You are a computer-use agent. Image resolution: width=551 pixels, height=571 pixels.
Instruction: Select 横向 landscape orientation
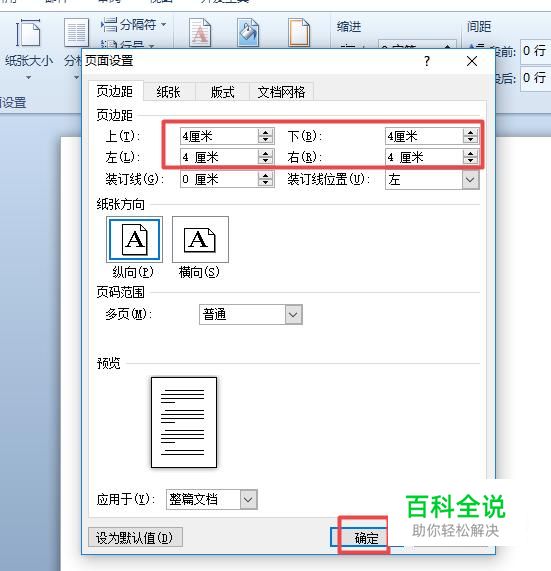pyautogui.click(x=200, y=239)
